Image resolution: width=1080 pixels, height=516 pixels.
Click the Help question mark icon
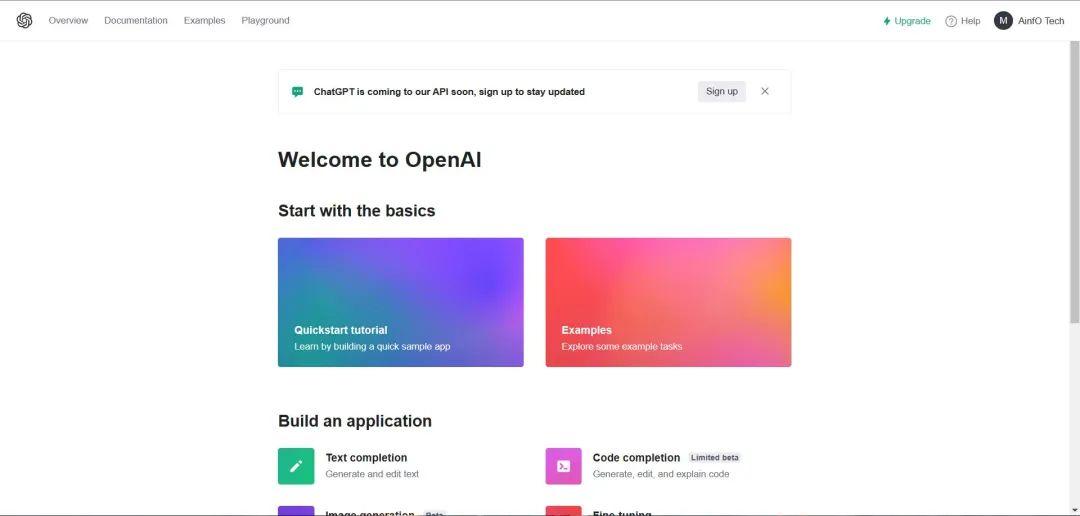point(951,21)
